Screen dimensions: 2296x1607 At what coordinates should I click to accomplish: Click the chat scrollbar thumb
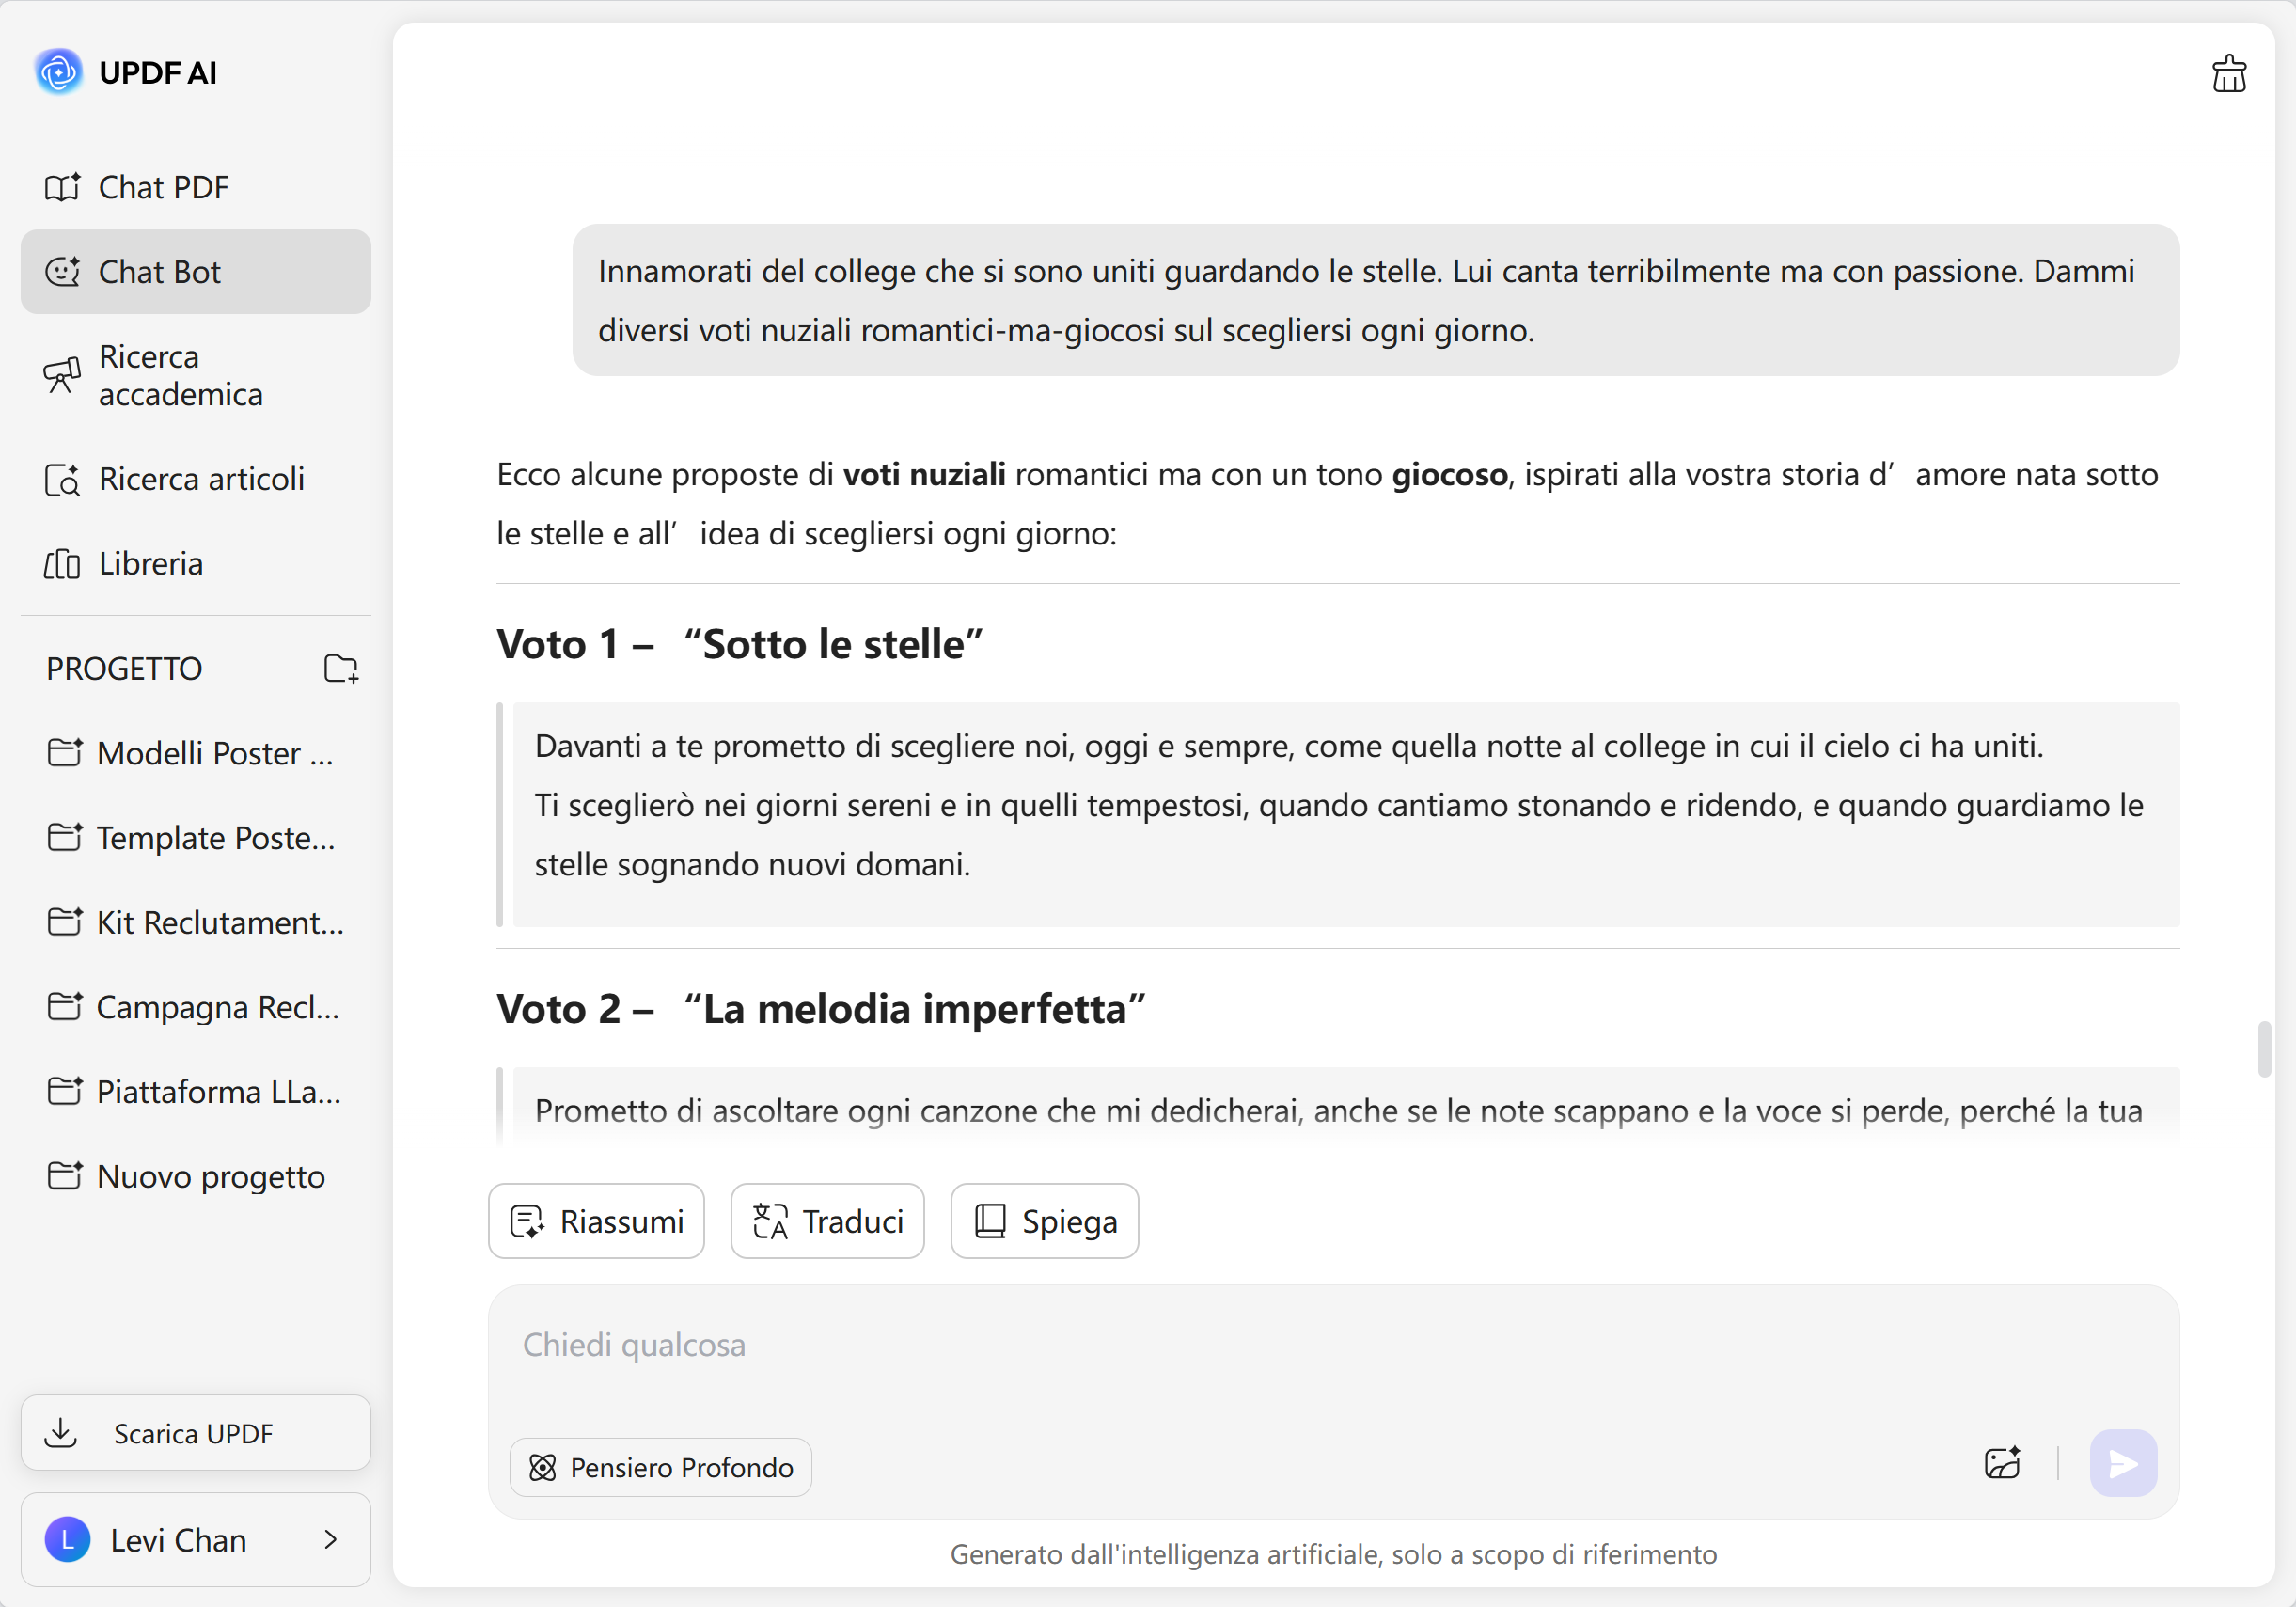pyautogui.click(x=2264, y=1049)
